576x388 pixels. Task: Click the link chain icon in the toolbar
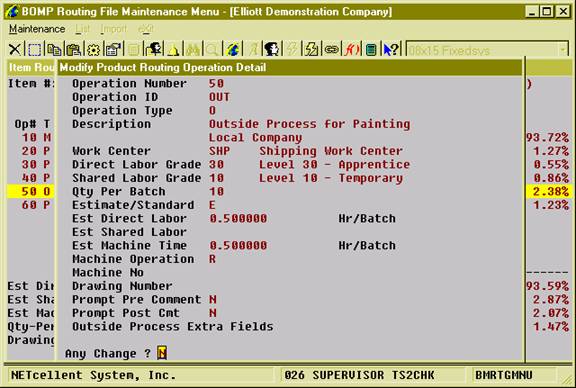[331, 49]
